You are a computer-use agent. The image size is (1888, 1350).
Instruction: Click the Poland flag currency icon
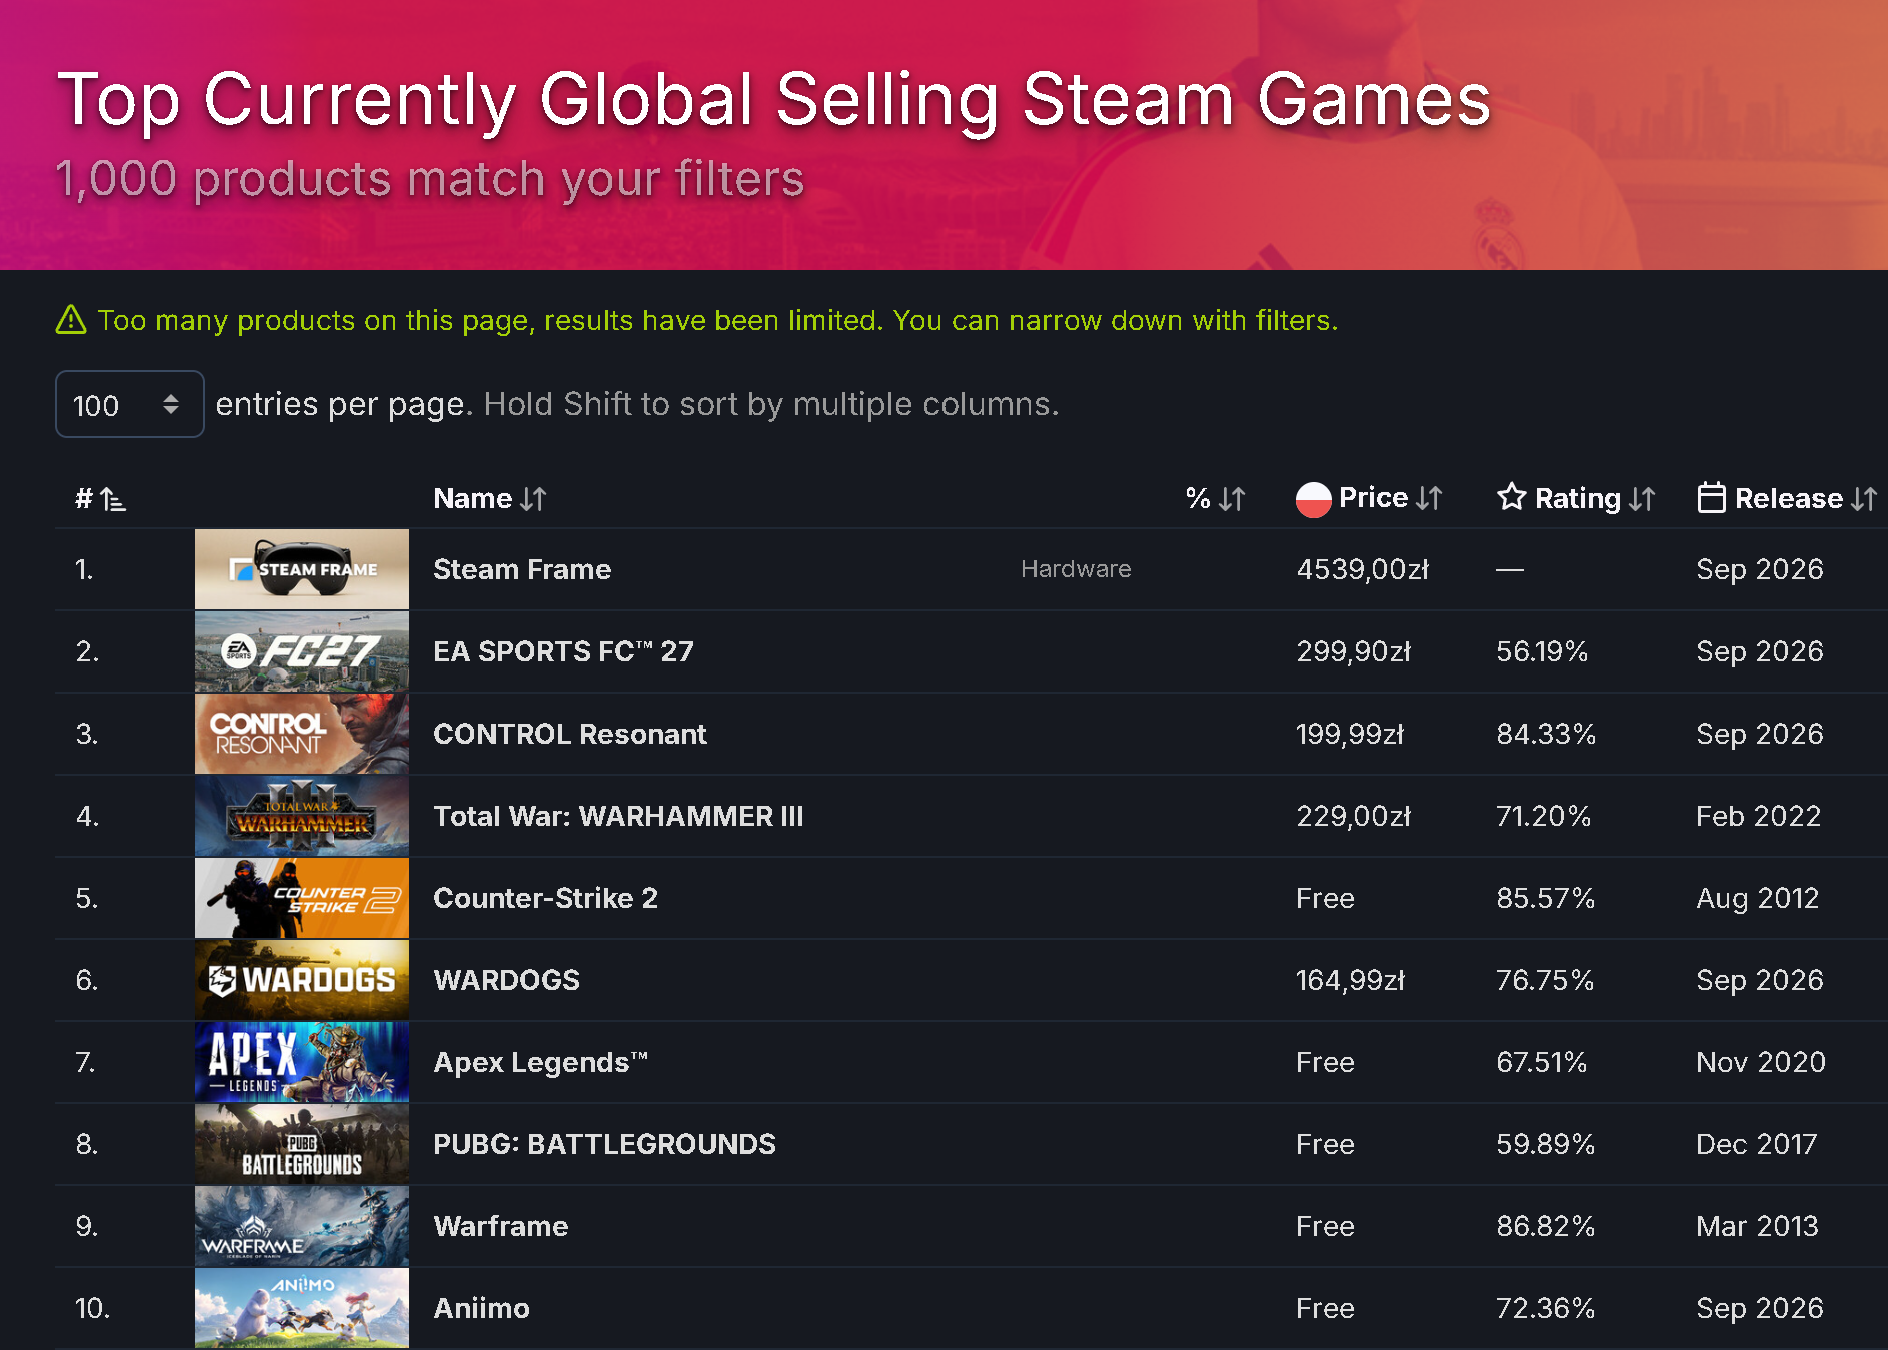point(1313,499)
